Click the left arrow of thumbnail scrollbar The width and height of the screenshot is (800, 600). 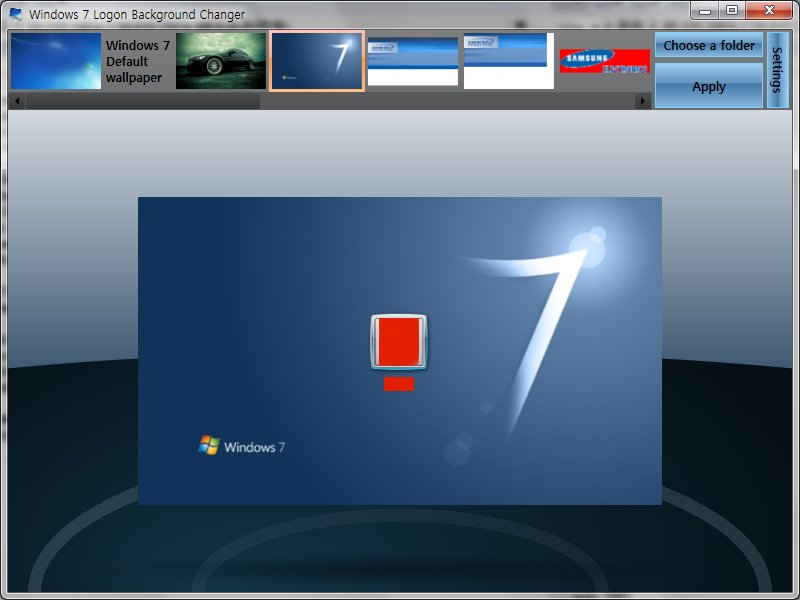(17, 101)
